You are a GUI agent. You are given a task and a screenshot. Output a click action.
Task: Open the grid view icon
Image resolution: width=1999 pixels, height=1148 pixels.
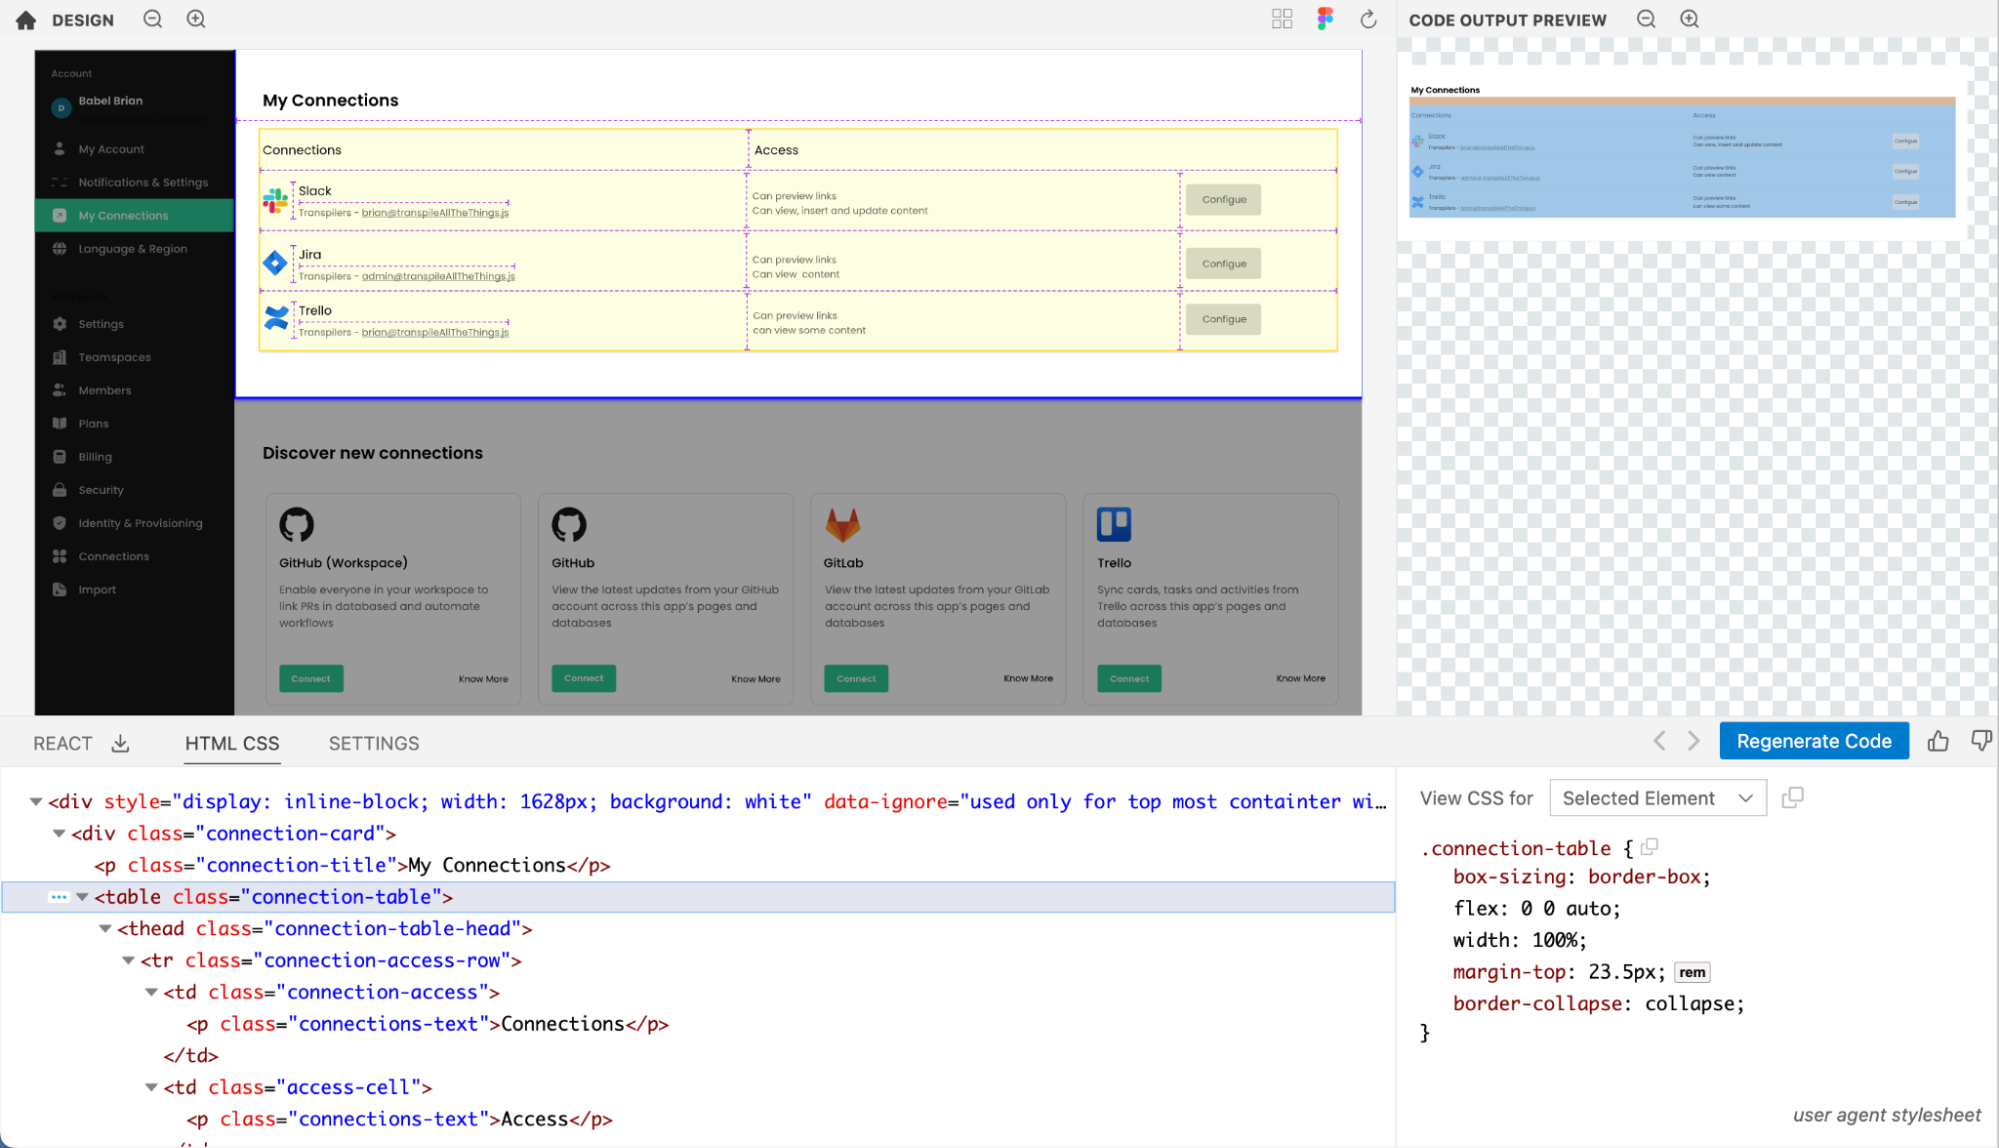tap(1282, 19)
